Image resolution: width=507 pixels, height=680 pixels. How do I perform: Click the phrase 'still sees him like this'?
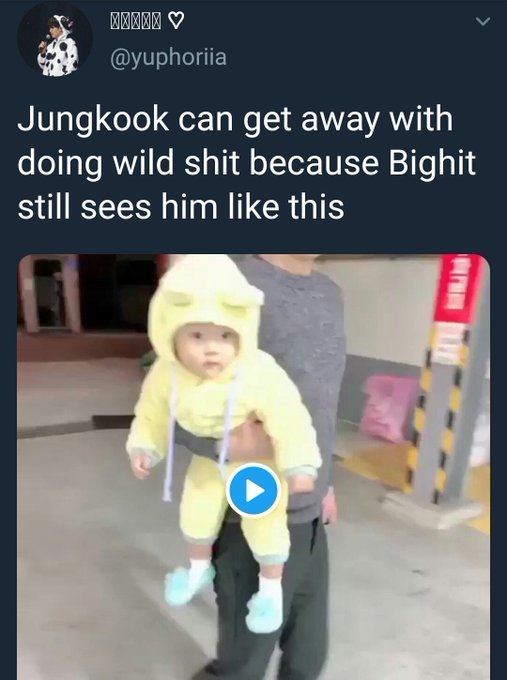coord(181,207)
